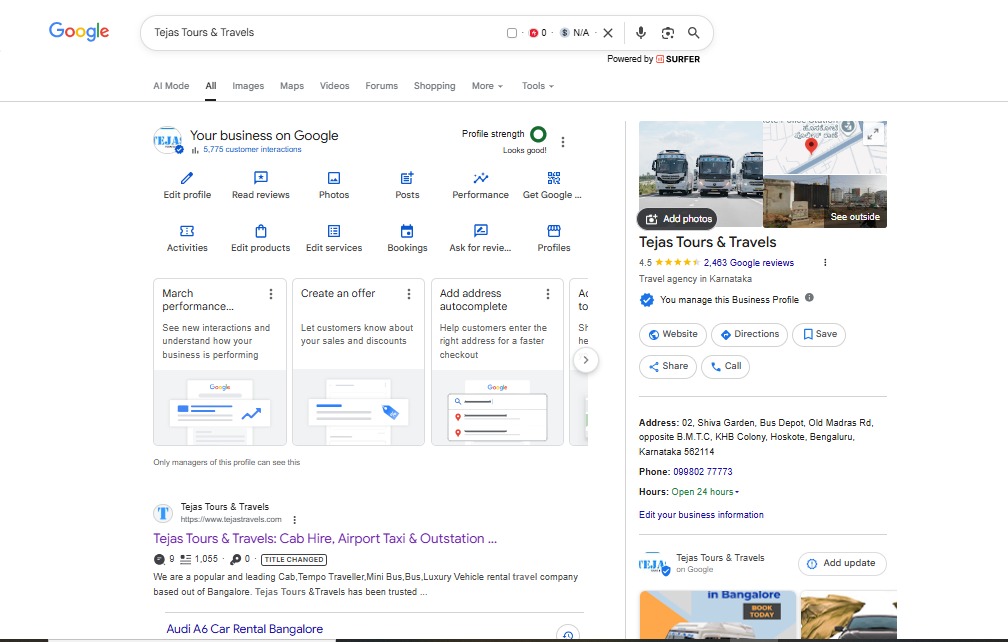
Task: Open Read reviews icon
Action: tap(260, 178)
